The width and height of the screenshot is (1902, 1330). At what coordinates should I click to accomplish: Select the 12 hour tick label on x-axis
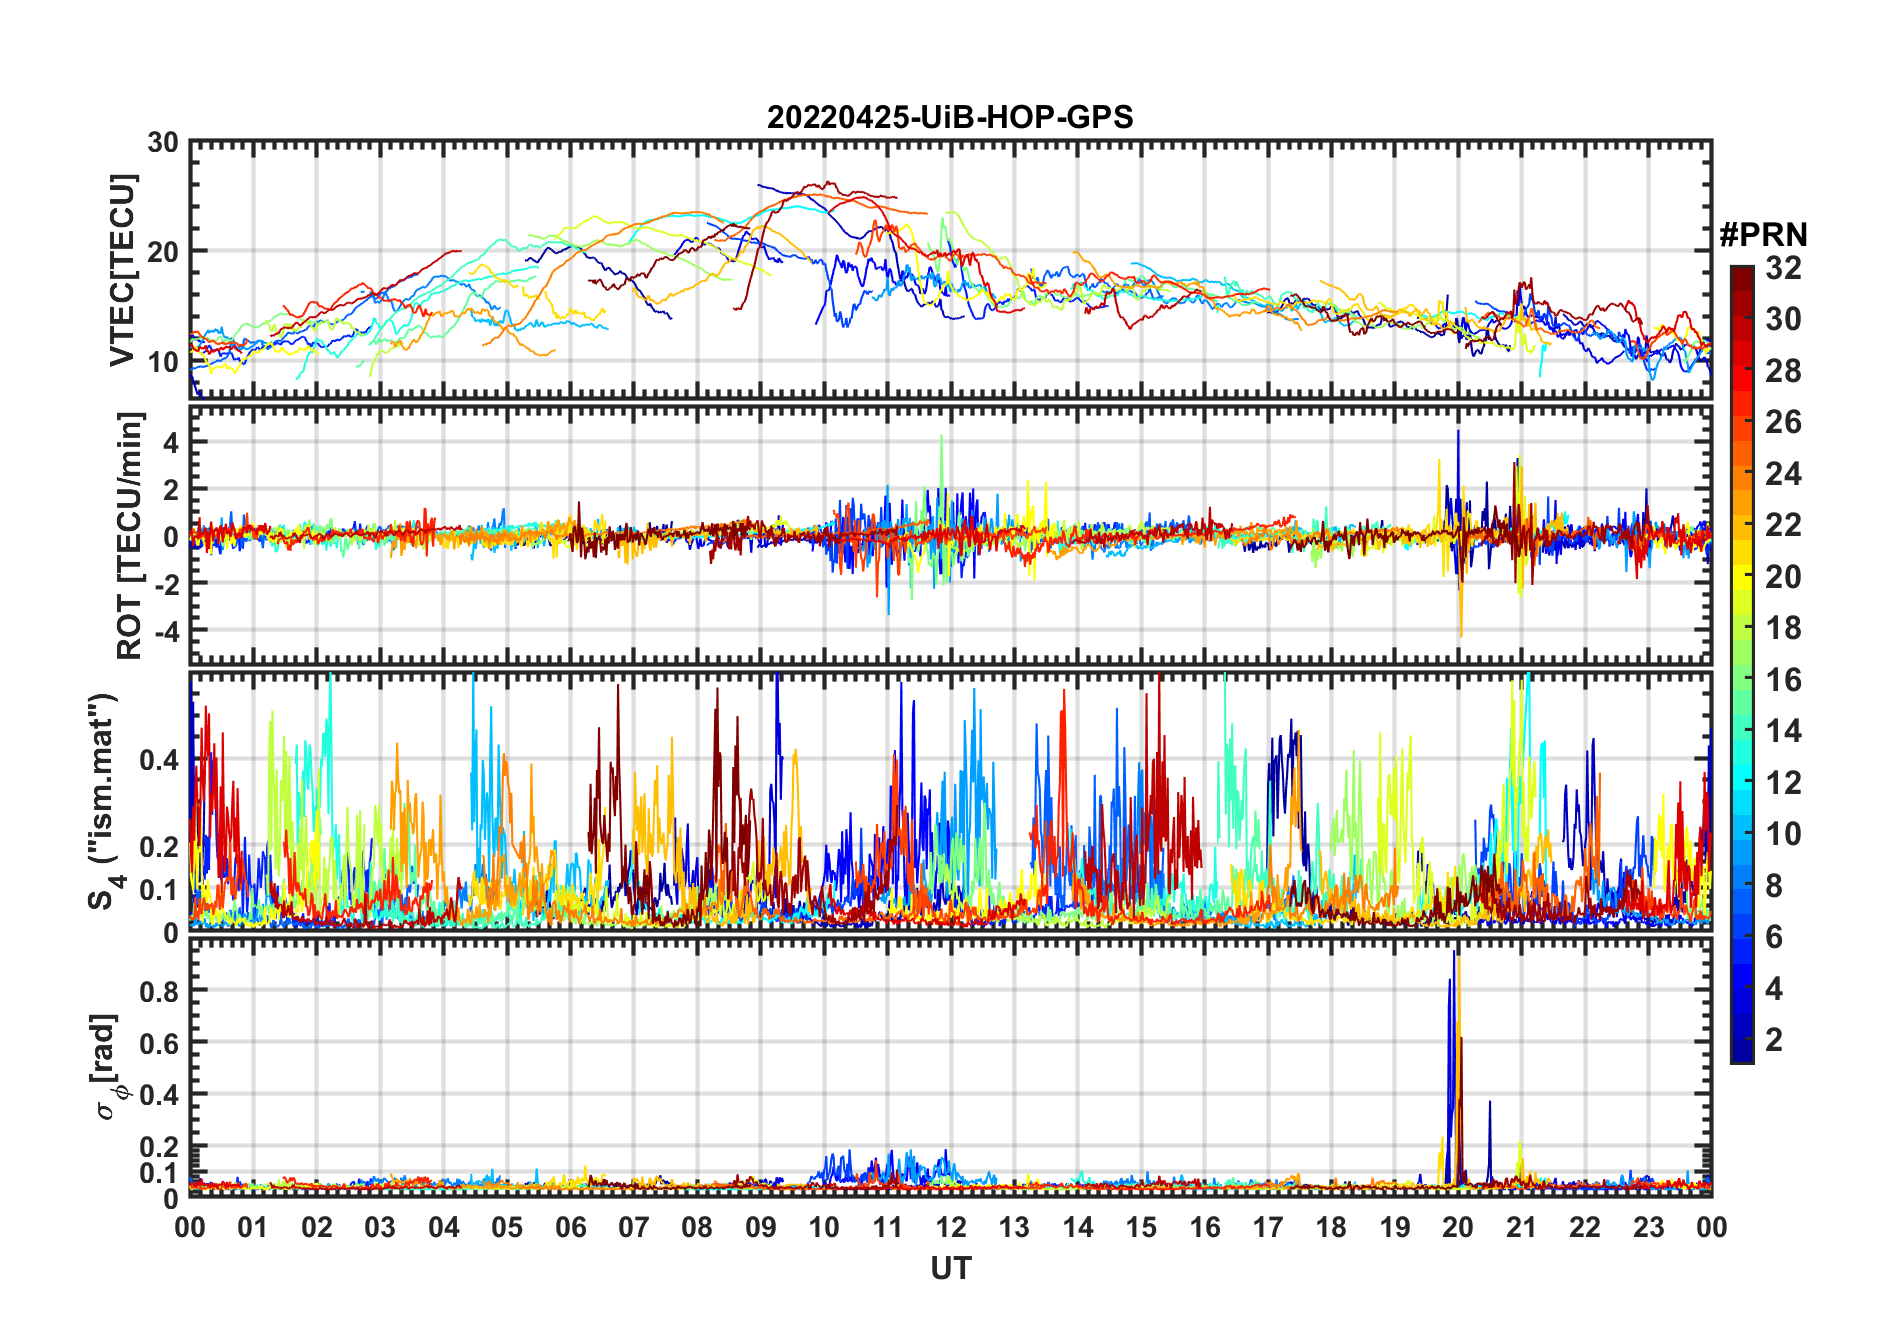click(x=950, y=1228)
